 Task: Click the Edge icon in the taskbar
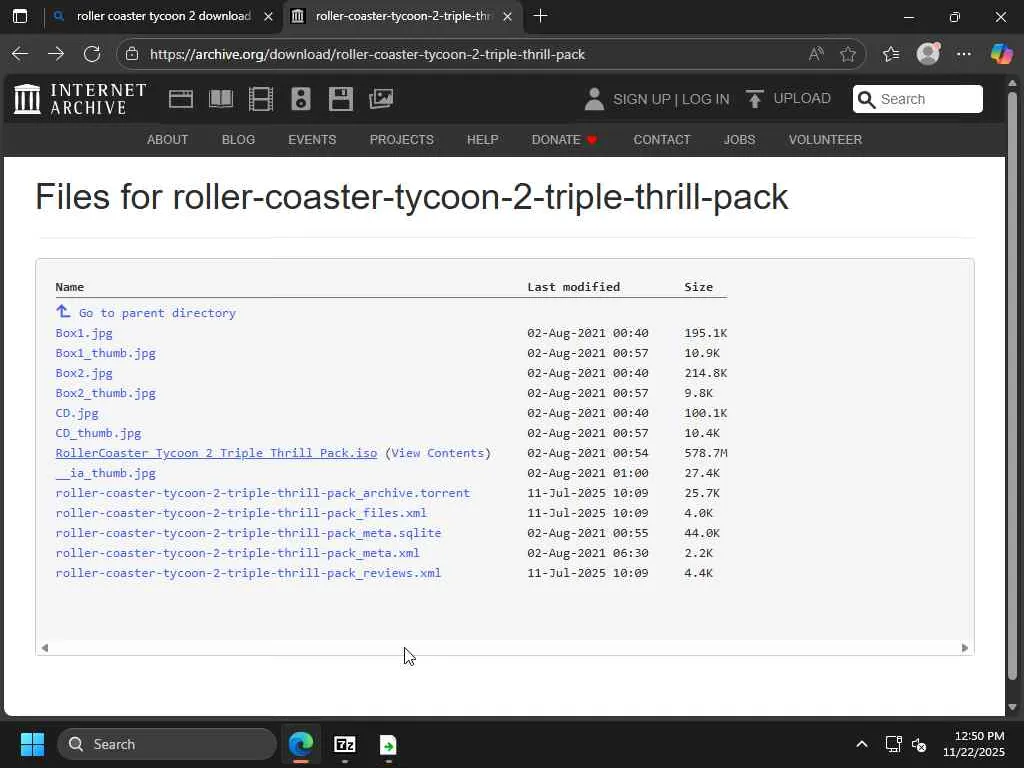click(301, 744)
